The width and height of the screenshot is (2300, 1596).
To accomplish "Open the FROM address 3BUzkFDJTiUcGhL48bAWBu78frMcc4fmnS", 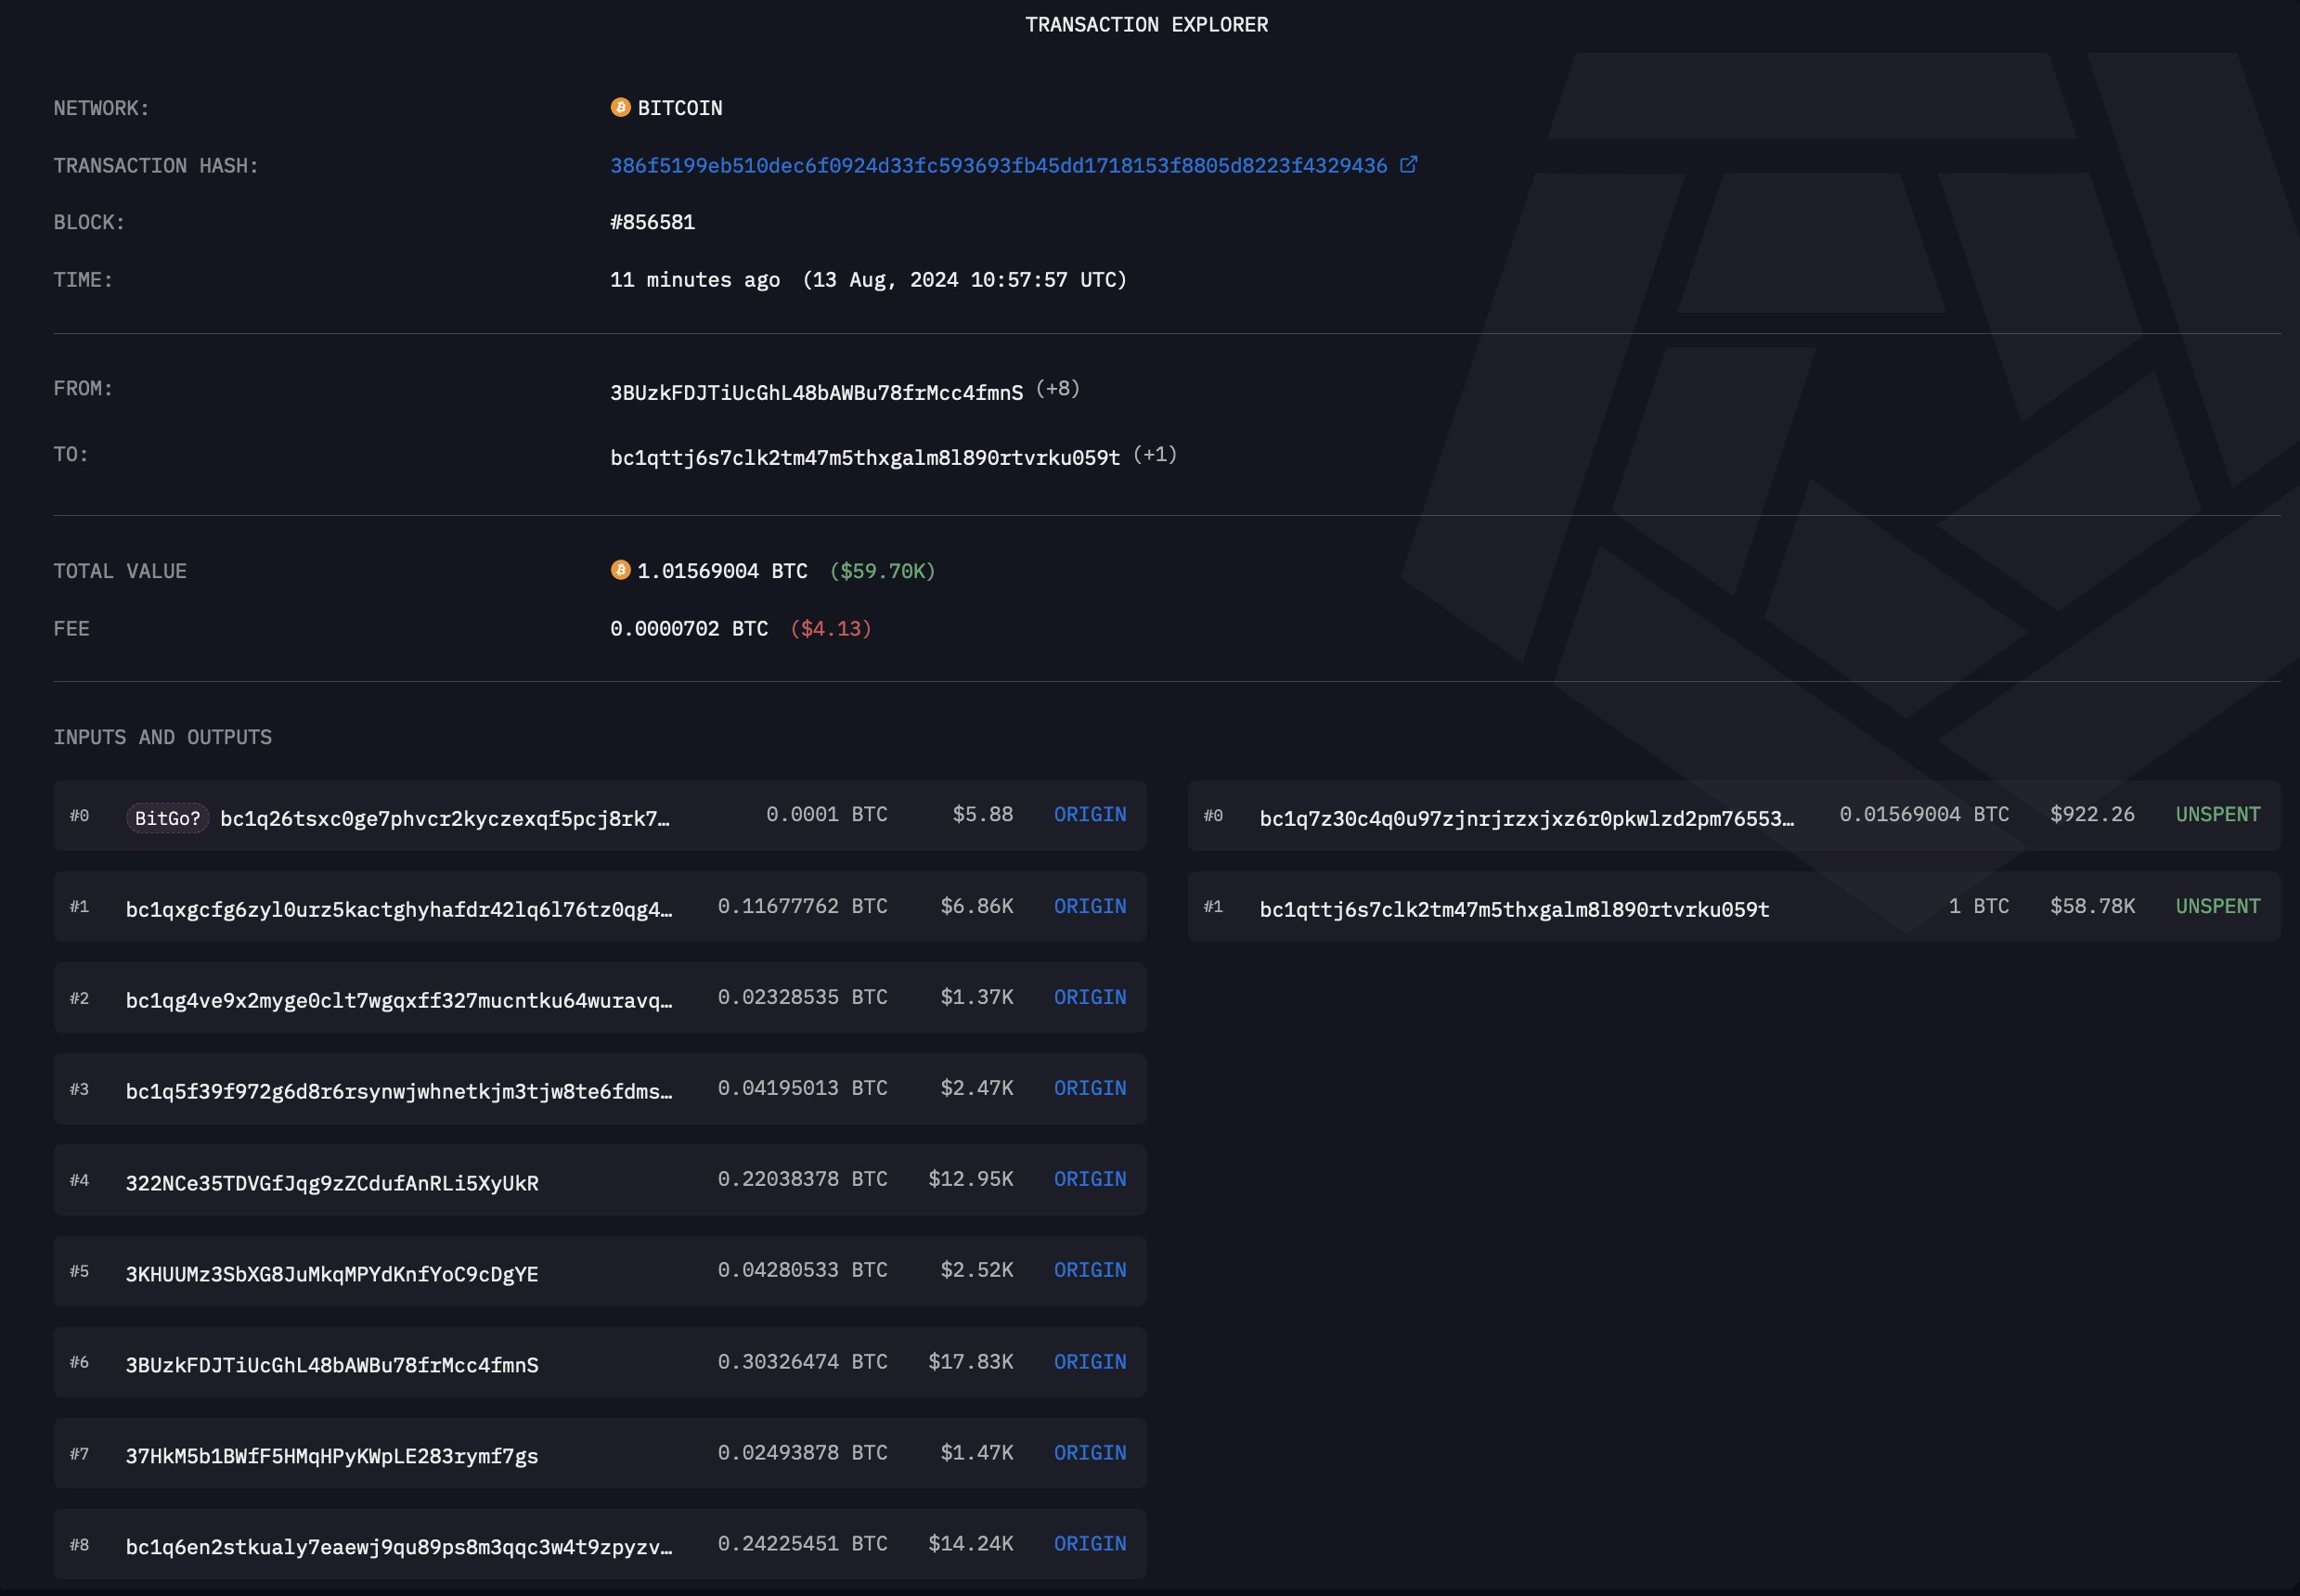I will point(816,393).
